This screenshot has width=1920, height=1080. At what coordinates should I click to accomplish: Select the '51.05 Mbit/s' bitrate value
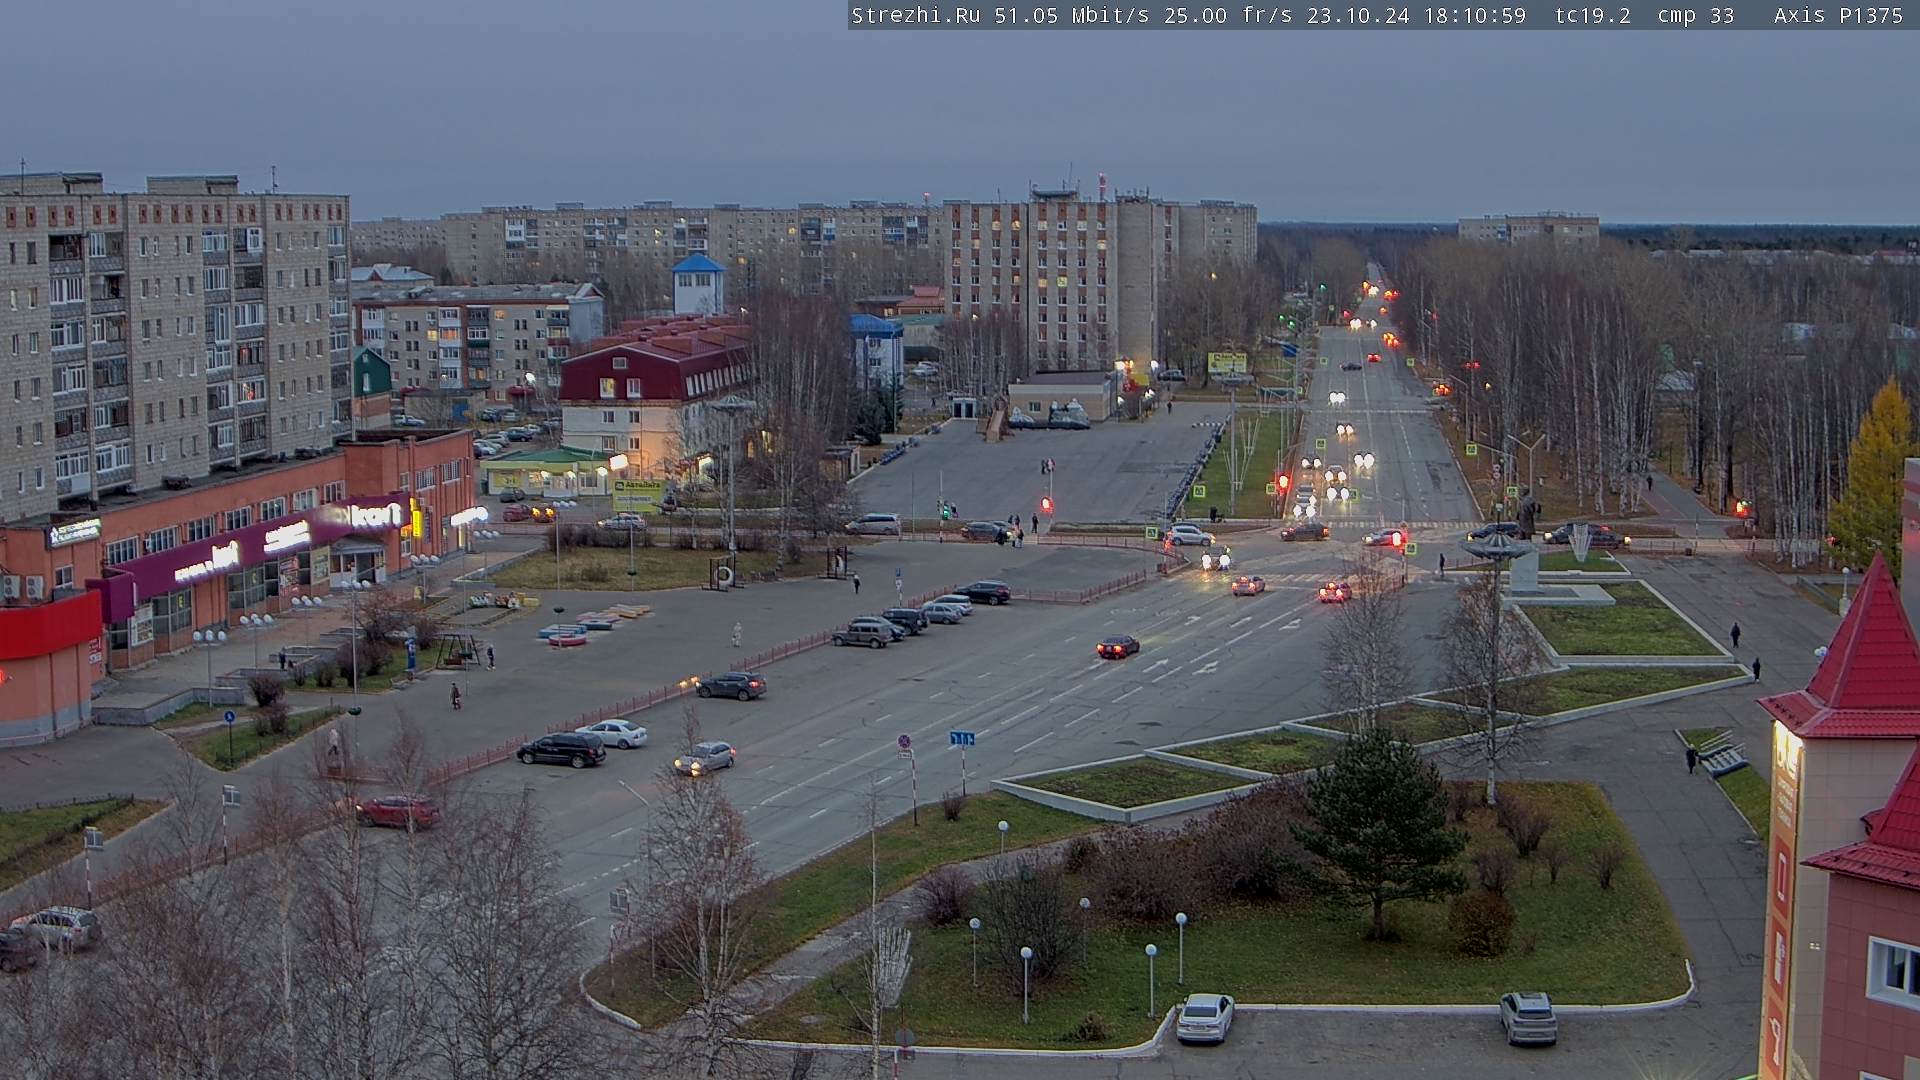tap(1071, 15)
